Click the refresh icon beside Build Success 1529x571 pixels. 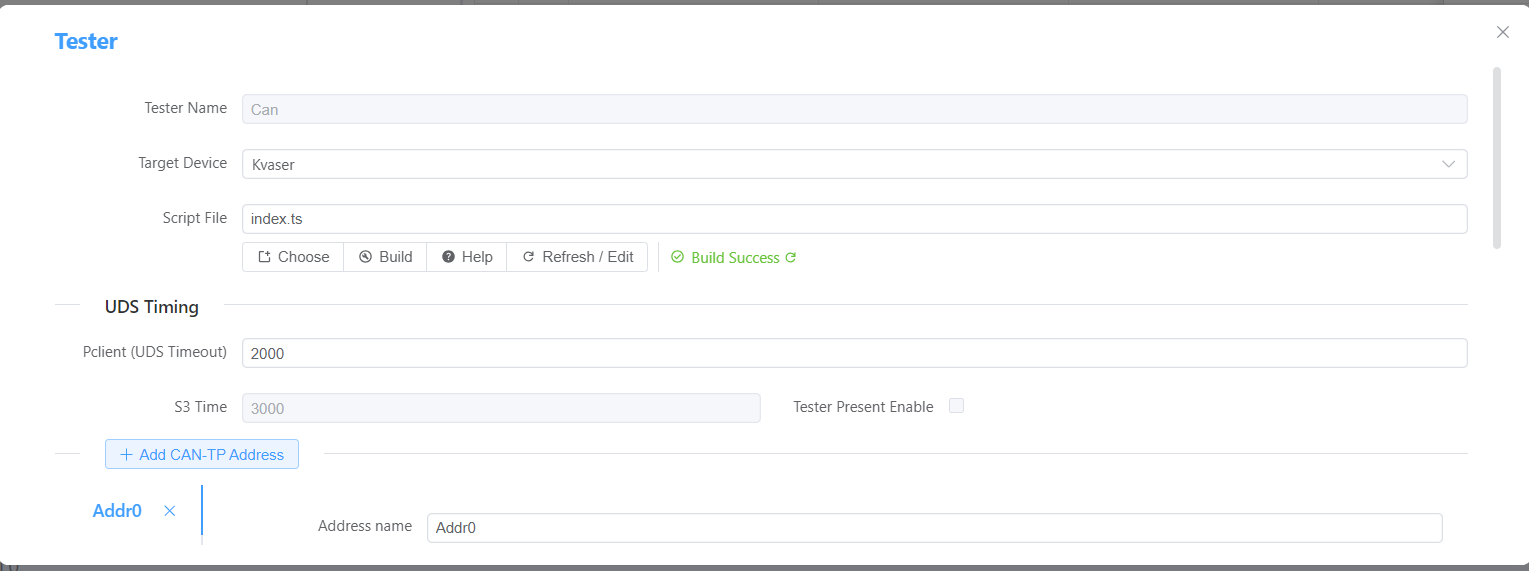point(791,258)
